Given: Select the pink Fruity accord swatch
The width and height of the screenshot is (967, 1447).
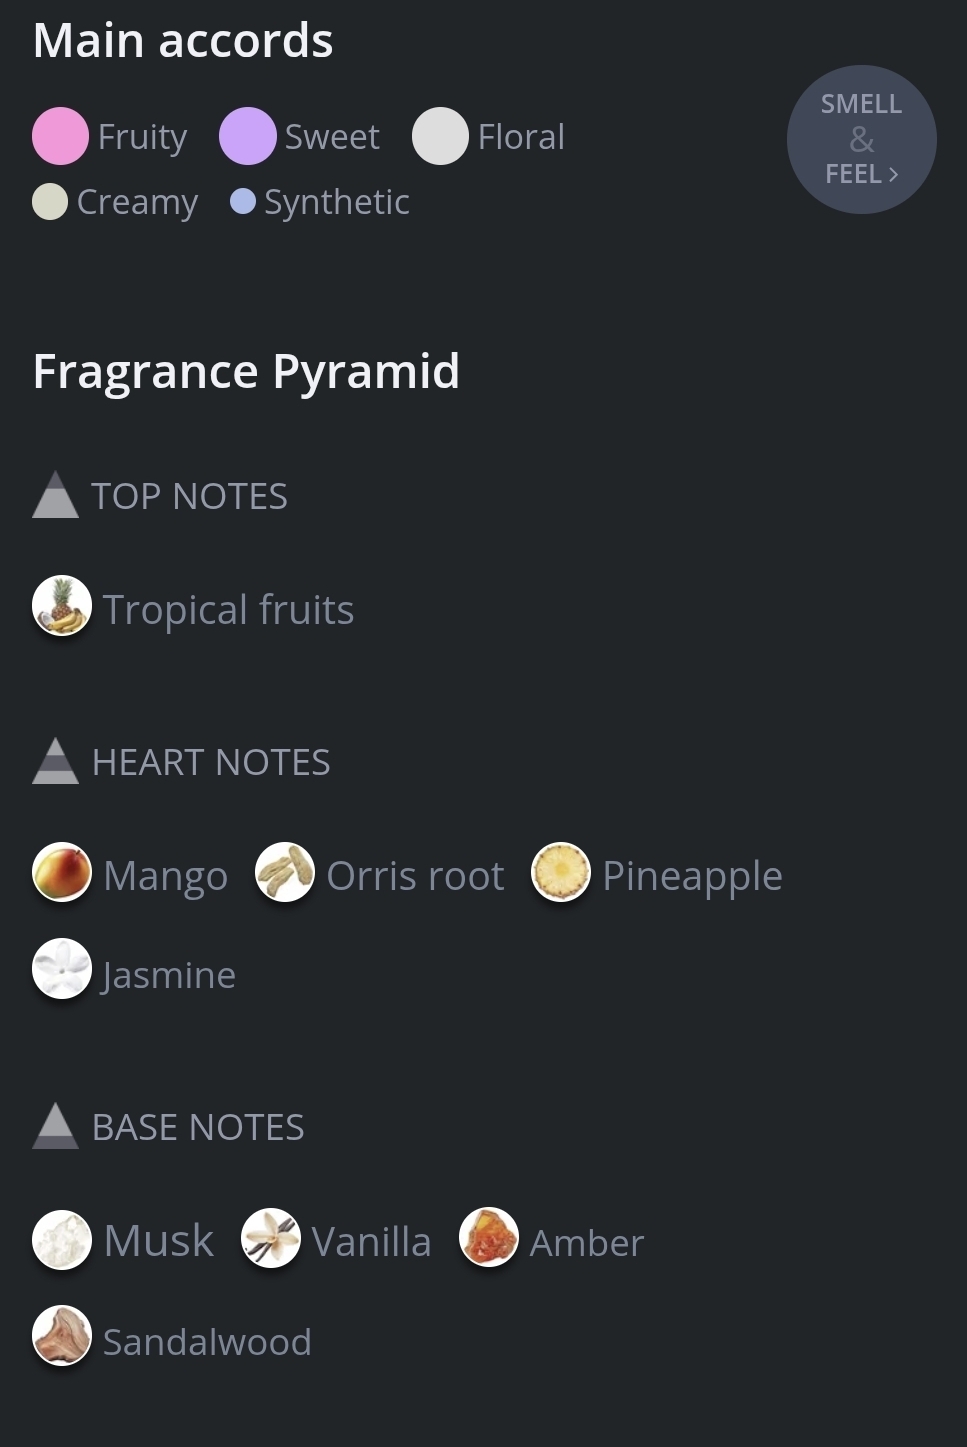Looking at the screenshot, I should click(x=61, y=136).
